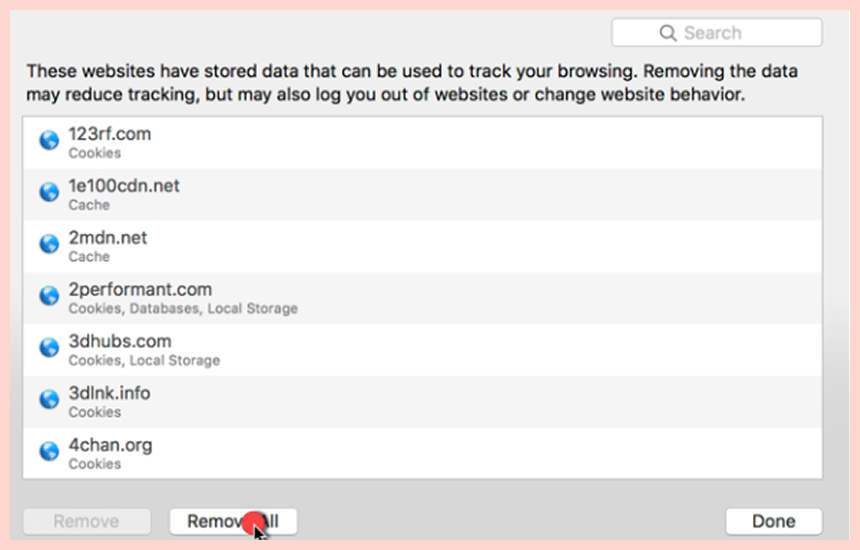Click the magnifying glass search icon

(x=668, y=33)
